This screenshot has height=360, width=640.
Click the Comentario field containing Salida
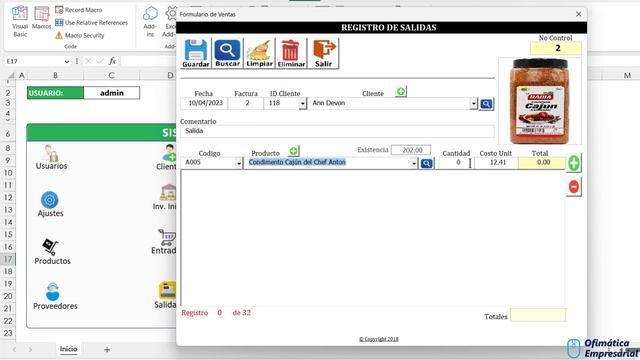click(x=337, y=131)
